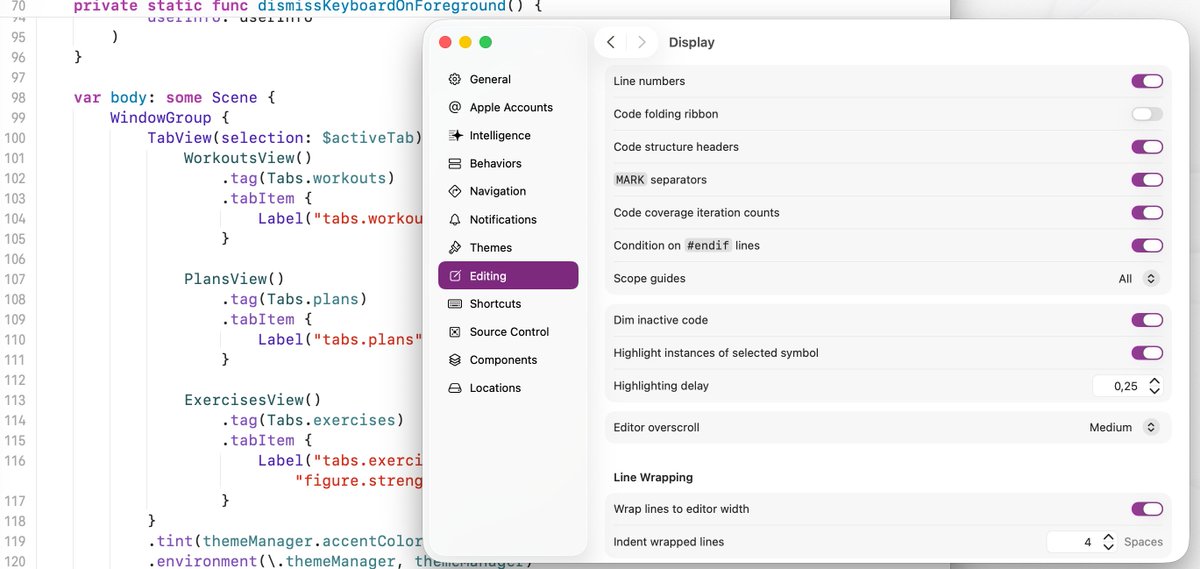Open the Shortcuts settings pane
Screen dimensions: 1200x569
coord(508,303)
